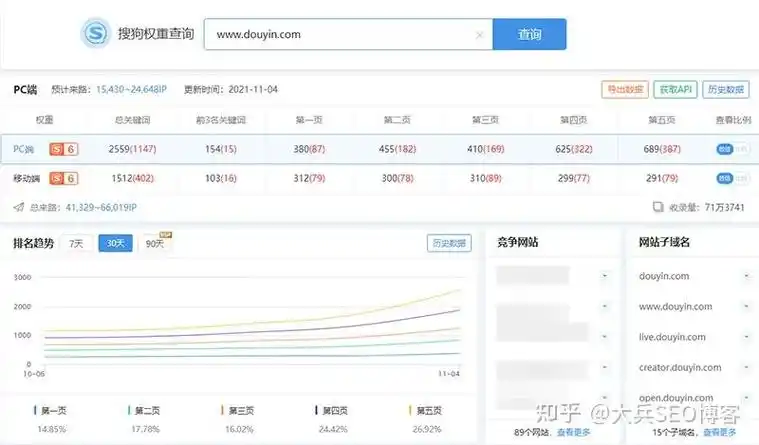Expand the fourth competitor site dropdown arrow
The width and height of the screenshot is (759, 445).
coord(605,368)
